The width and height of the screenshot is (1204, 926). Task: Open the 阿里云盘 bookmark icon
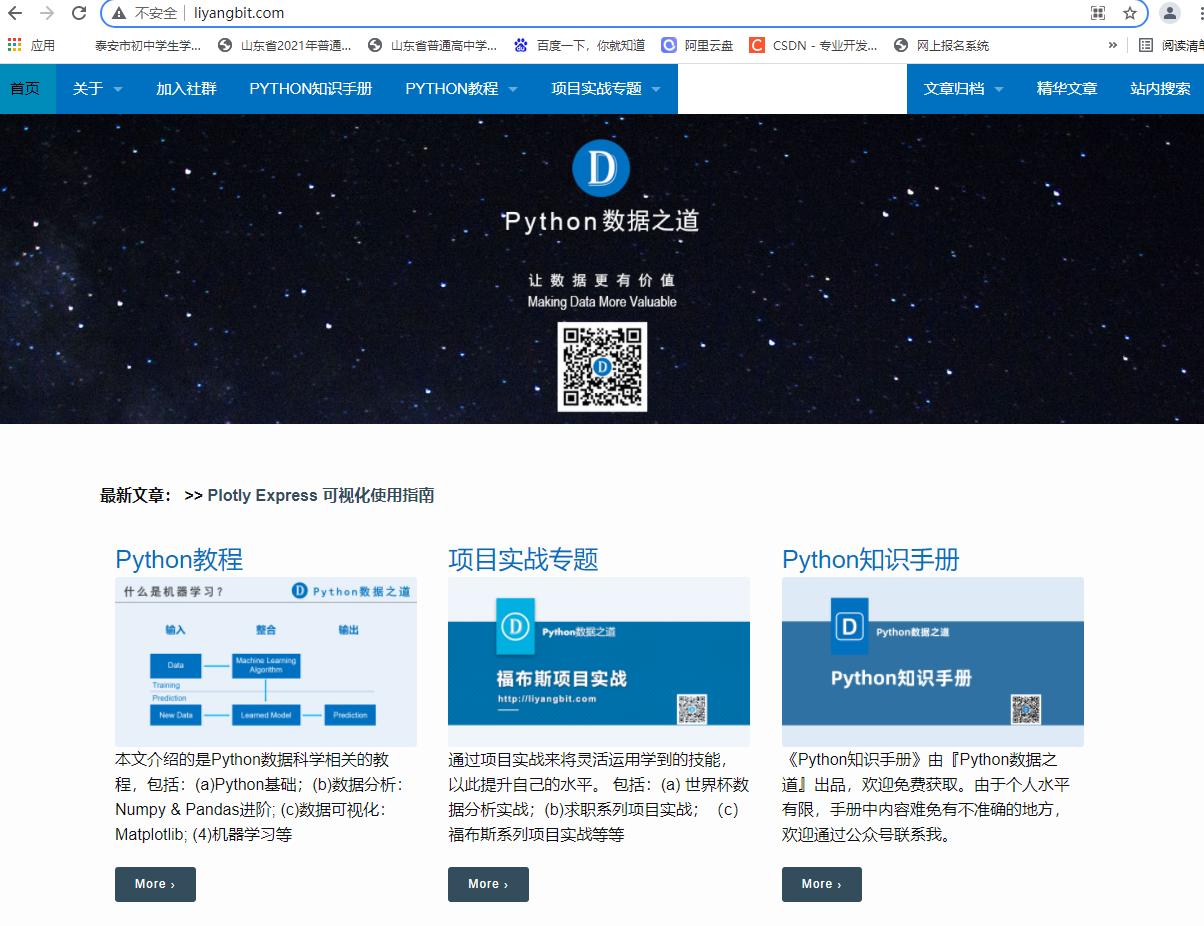pyautogui.click(x=668, y=45)
